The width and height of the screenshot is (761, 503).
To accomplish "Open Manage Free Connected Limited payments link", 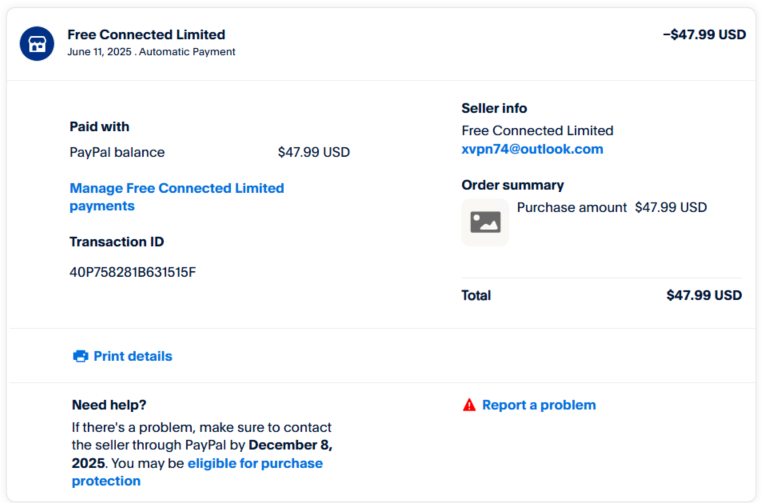I will coord(177,197).
